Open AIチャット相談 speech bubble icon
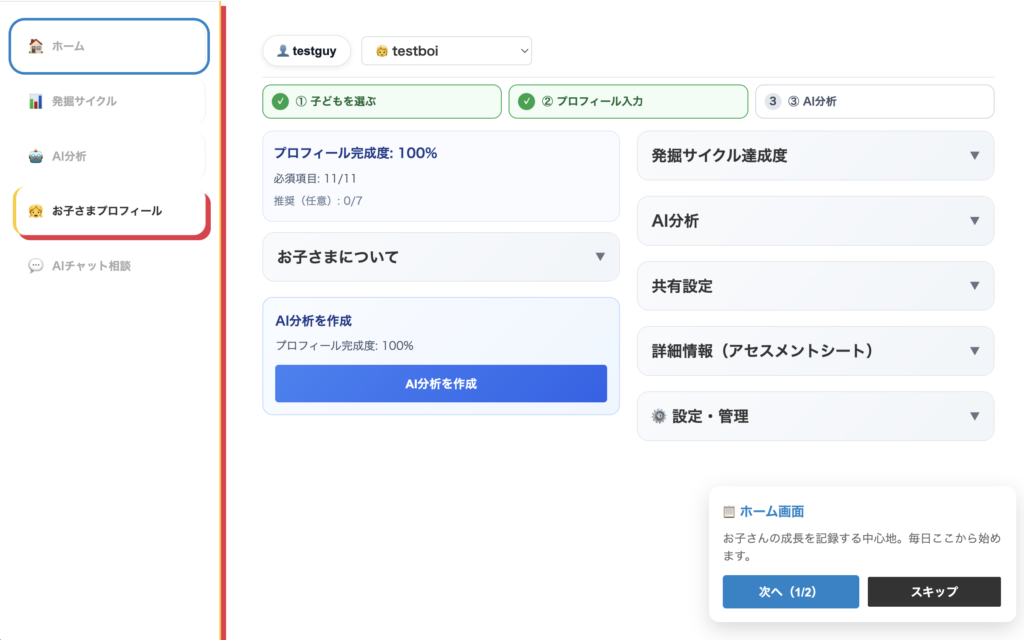This screenshot has height=640, width=1024. point(35,266)
